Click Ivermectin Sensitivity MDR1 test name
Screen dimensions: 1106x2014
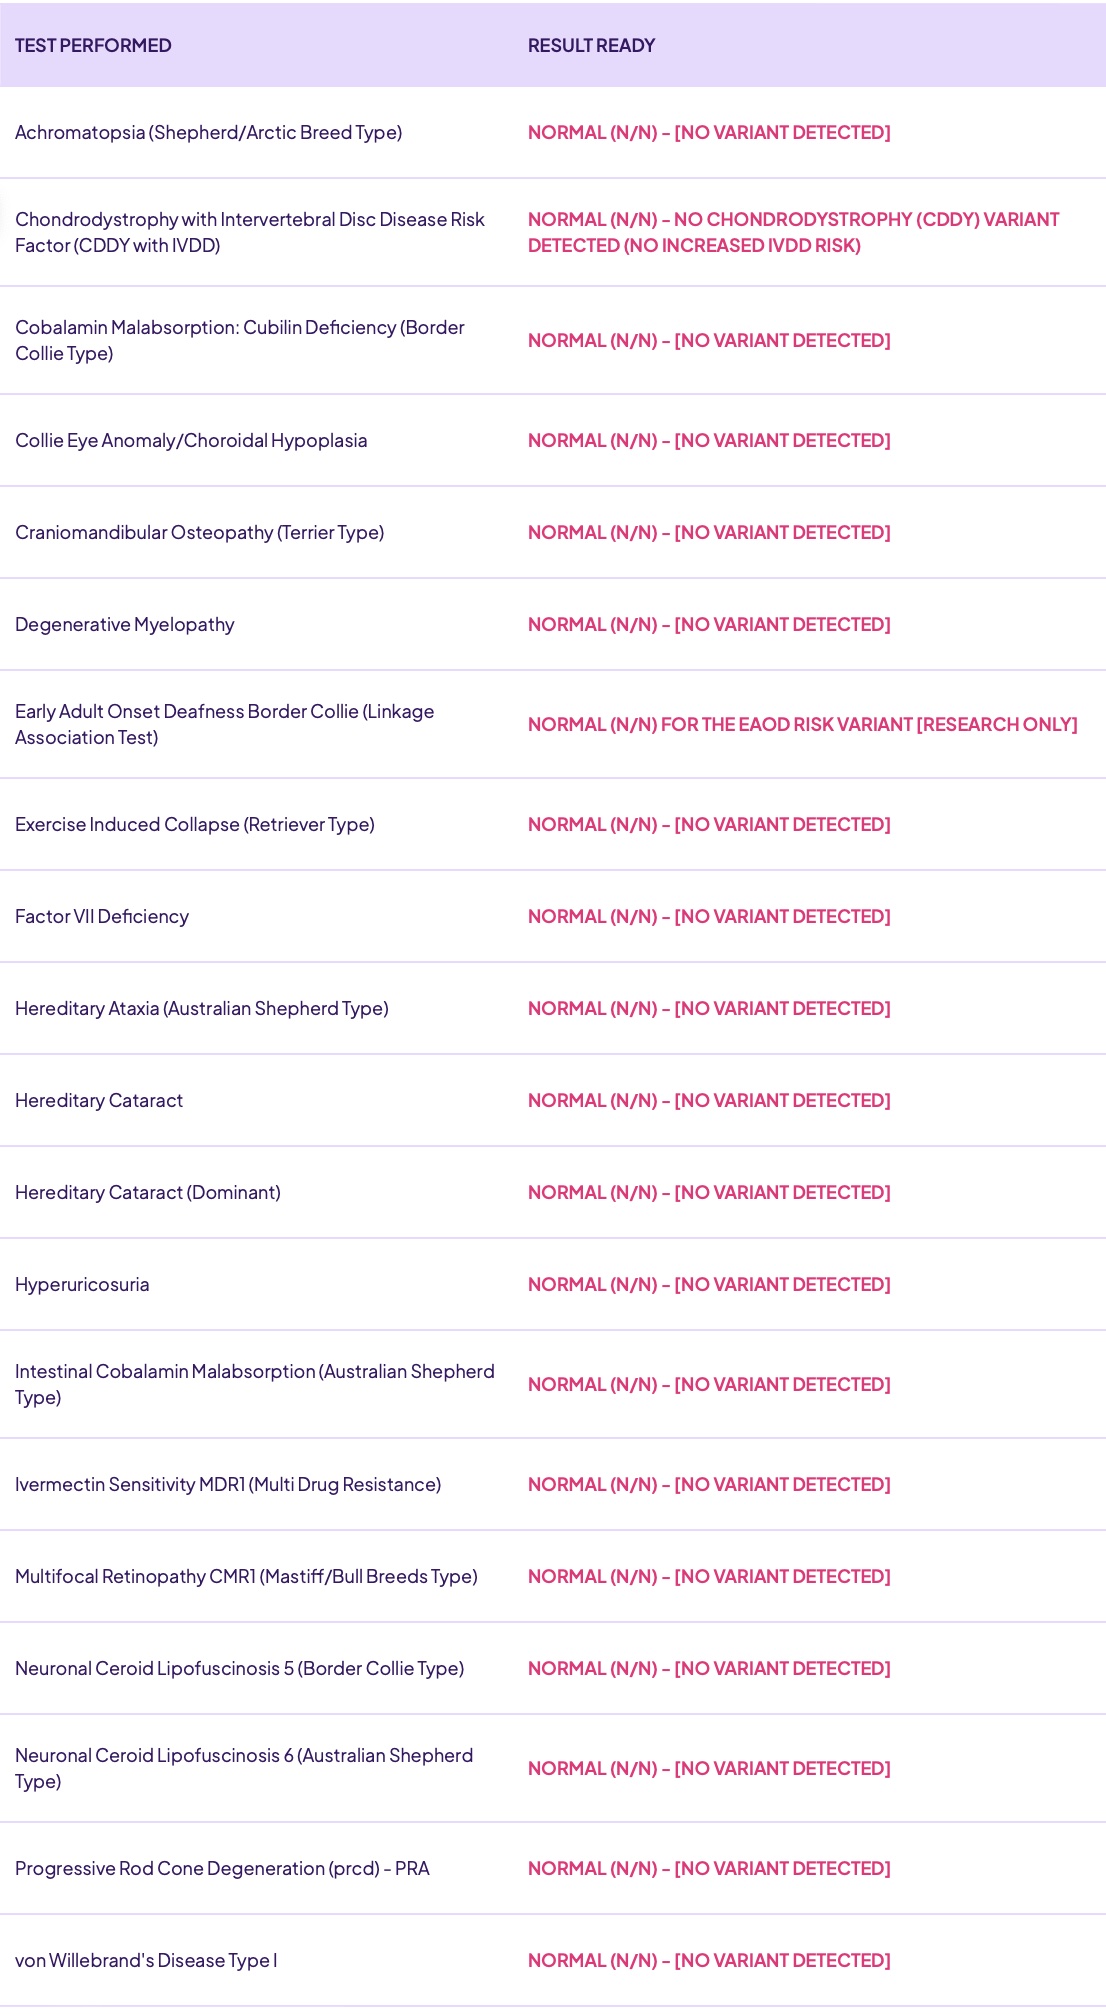[x=228, y=1485]
